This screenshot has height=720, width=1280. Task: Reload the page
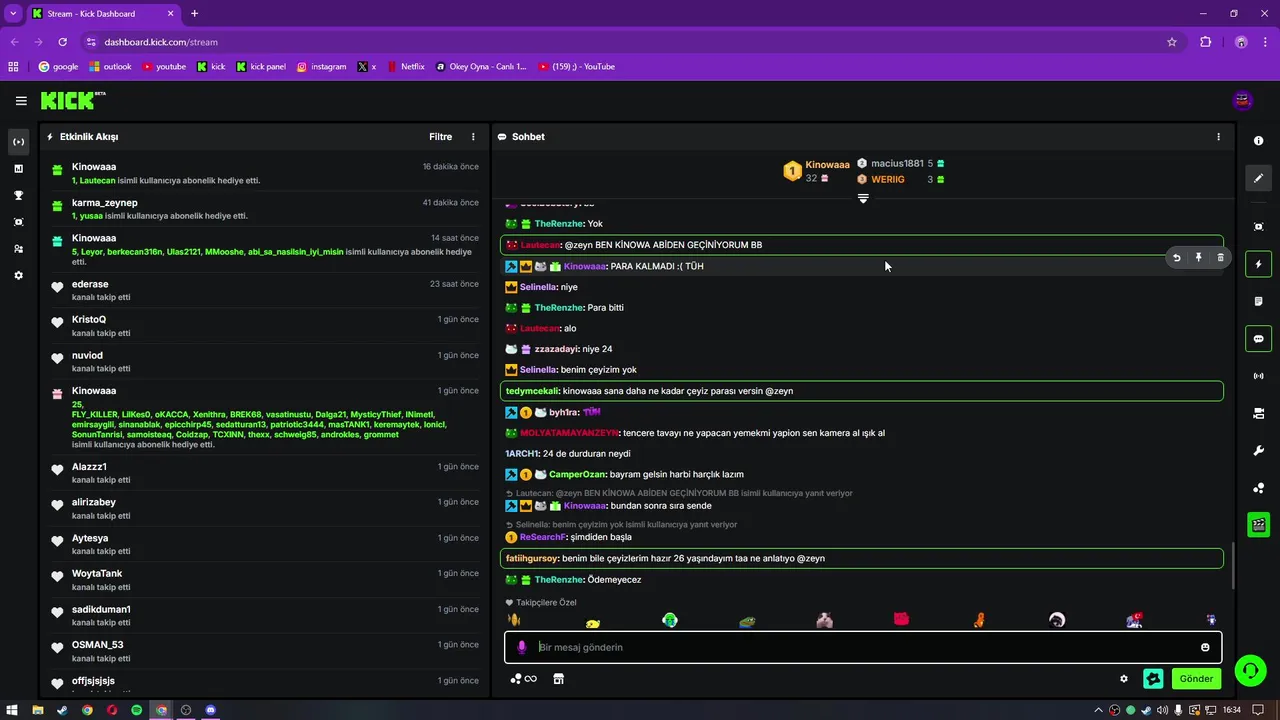pyautogui.click(x=62, y=42)
